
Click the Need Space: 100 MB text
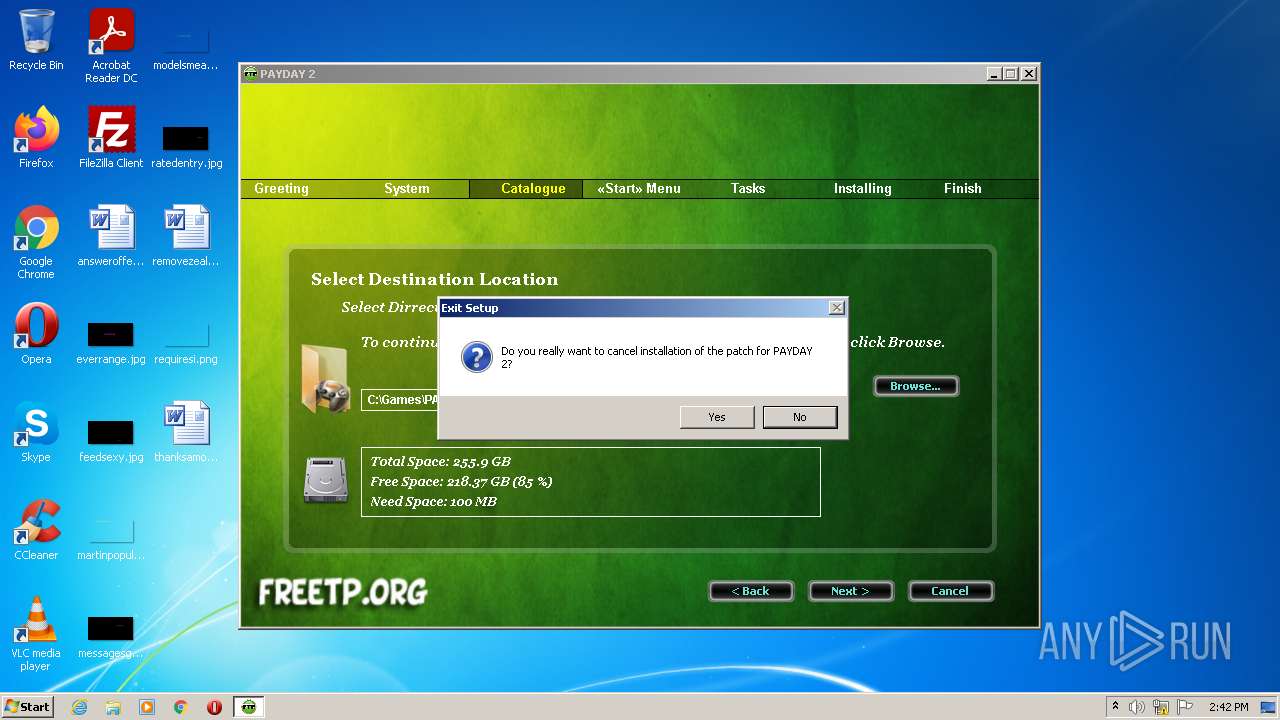coord(433,501)
